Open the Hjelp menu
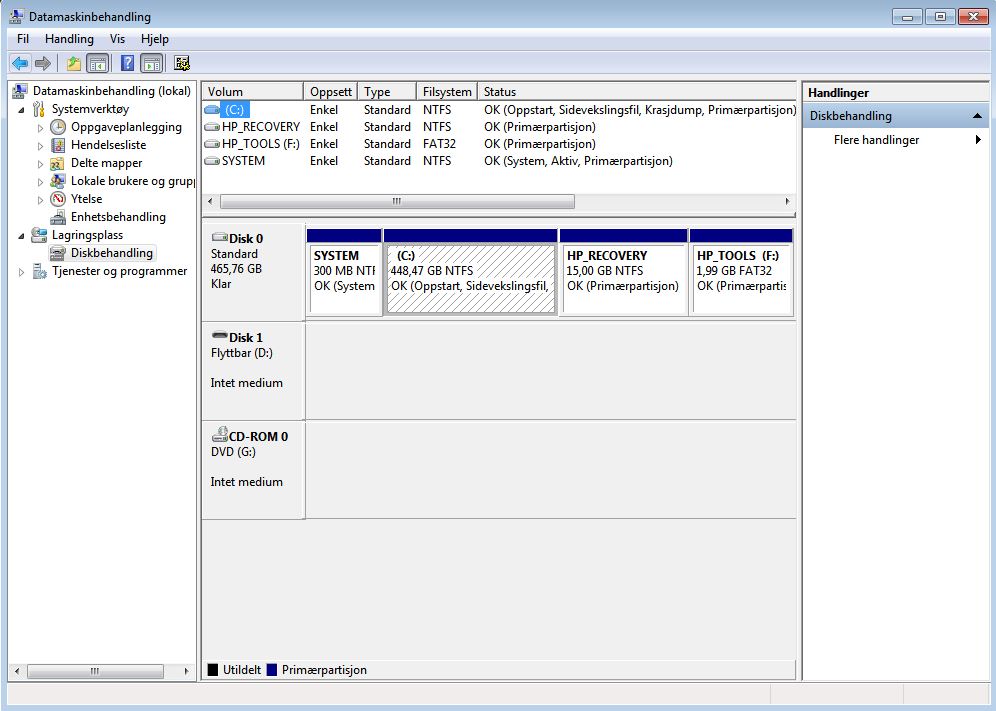 coord(155,39)
